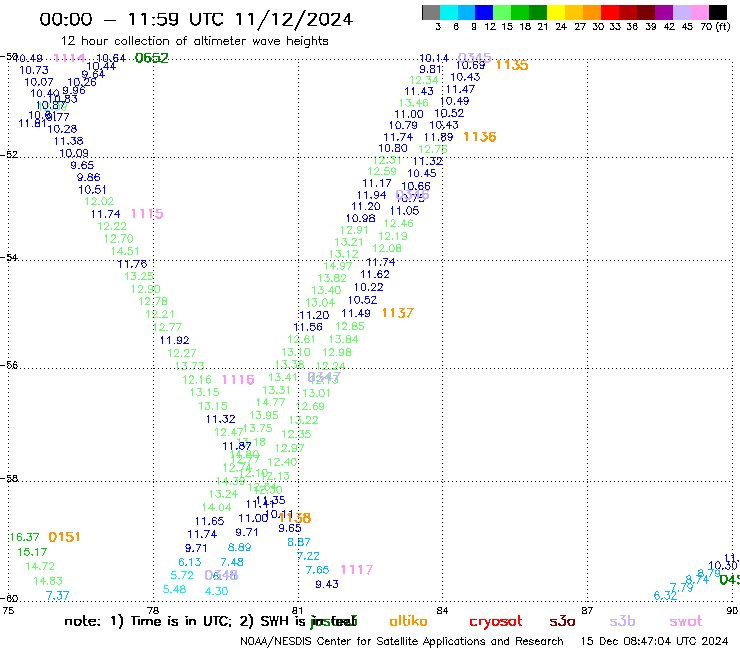The image size is (740, 650).
Task: Click the 's3b' satellite legend label
Action: (622, 621)
